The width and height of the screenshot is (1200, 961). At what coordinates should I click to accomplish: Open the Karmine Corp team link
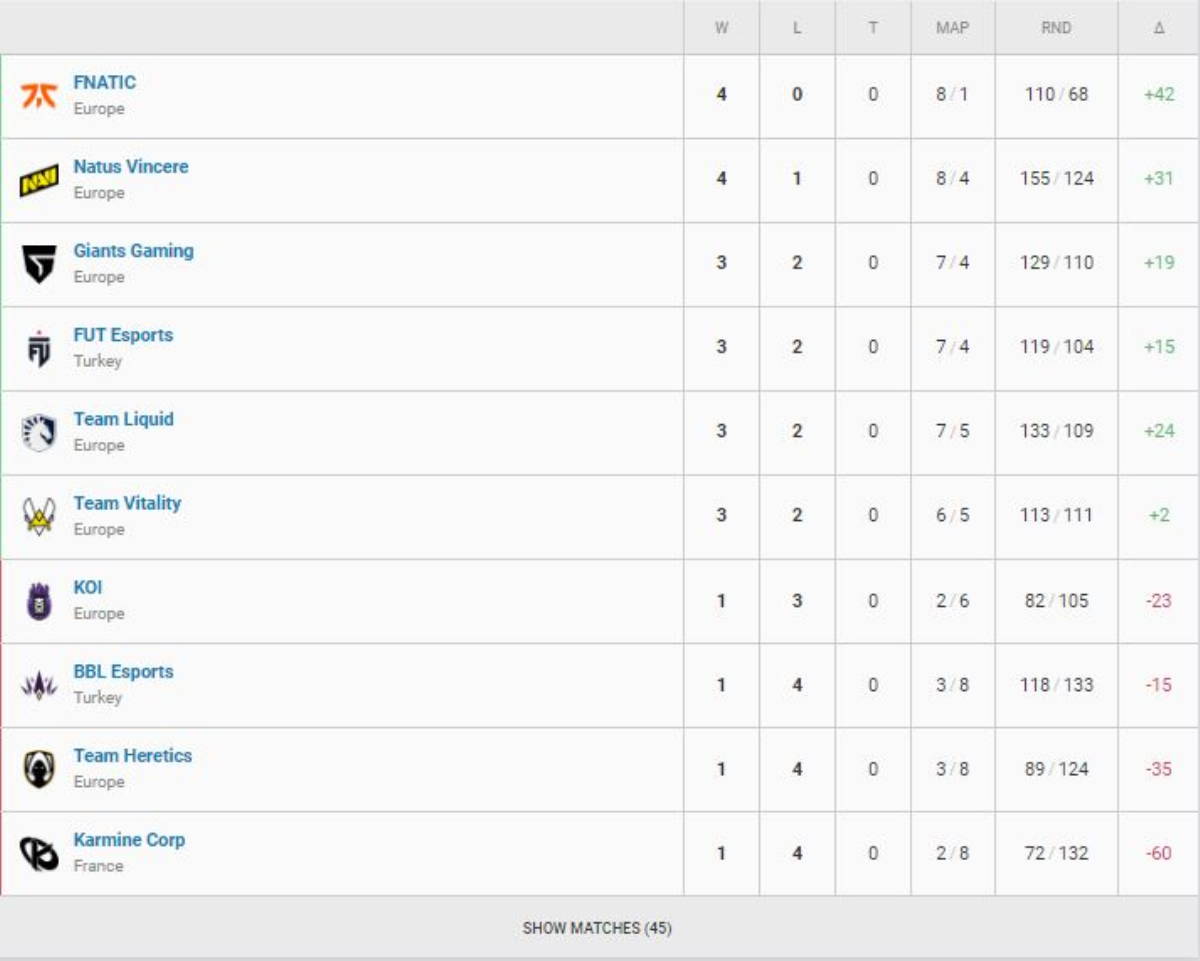(x=129, y=840)
